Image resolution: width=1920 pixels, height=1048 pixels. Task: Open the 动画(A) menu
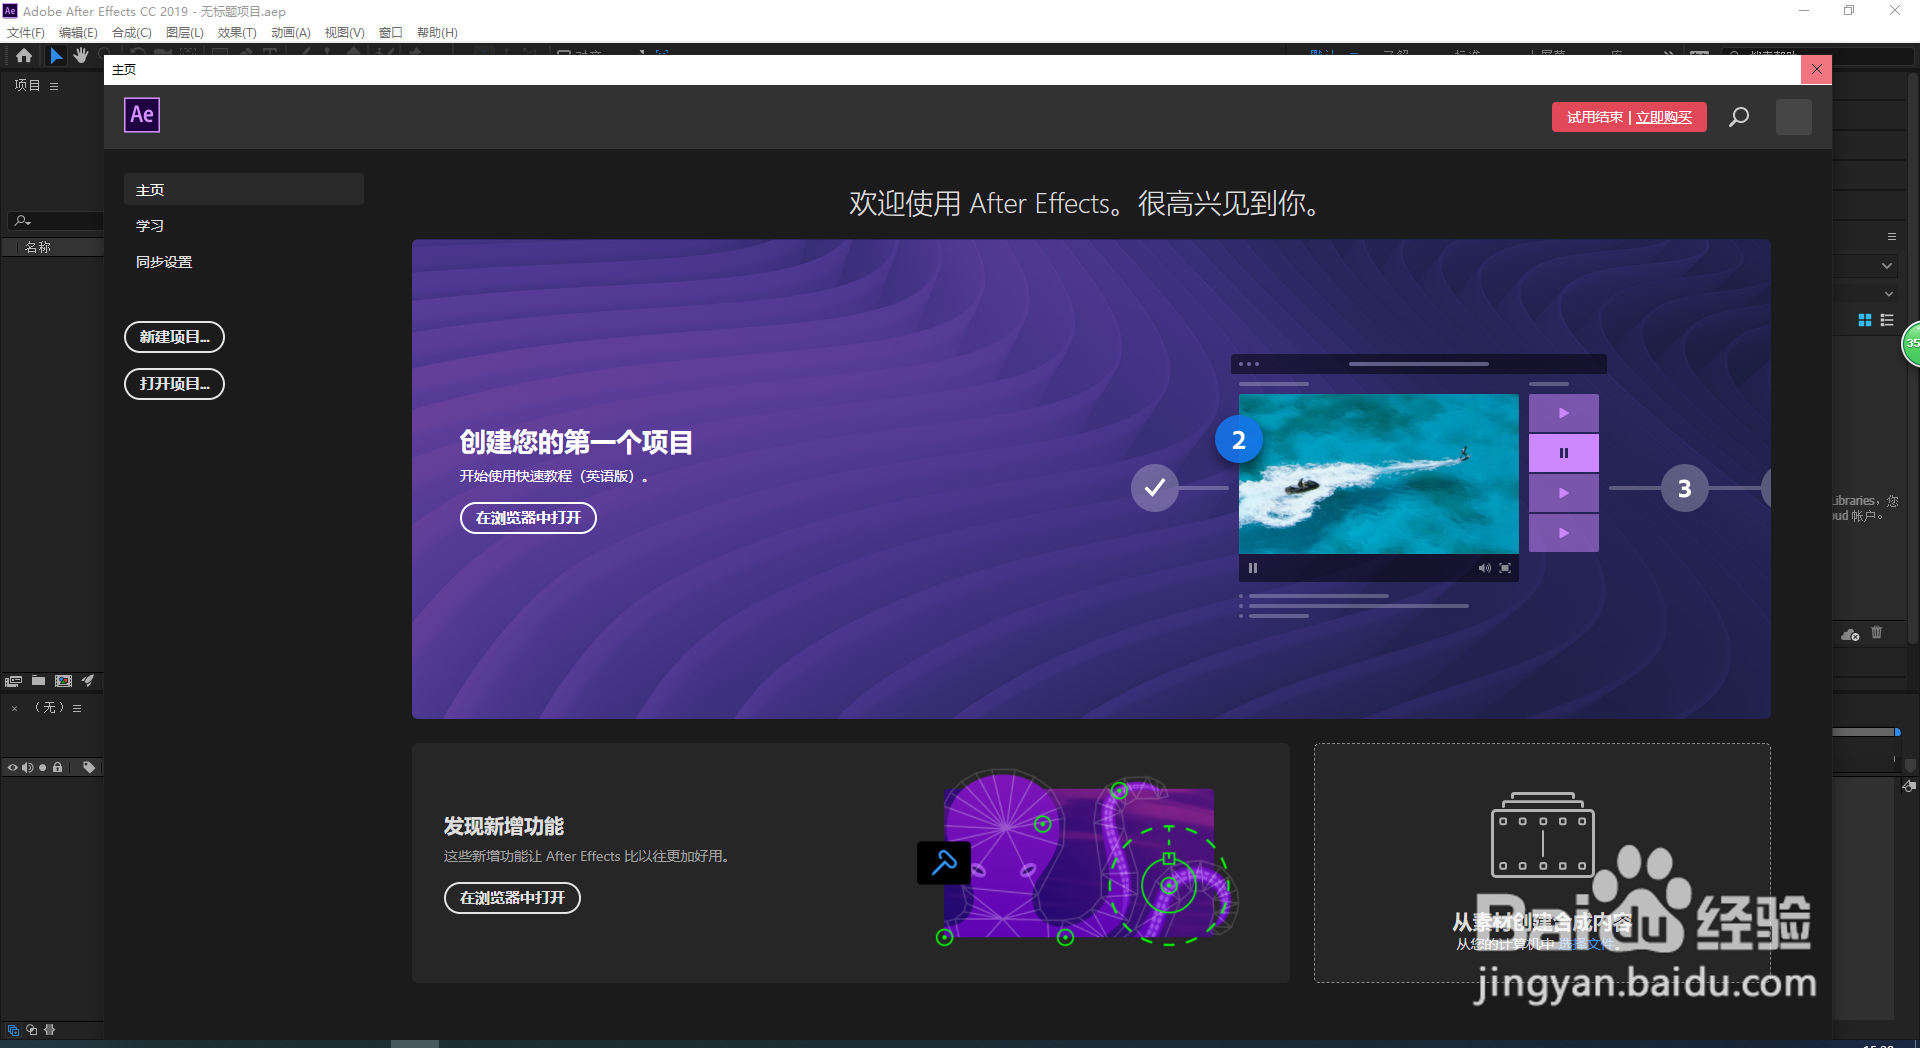click(291, 33)
